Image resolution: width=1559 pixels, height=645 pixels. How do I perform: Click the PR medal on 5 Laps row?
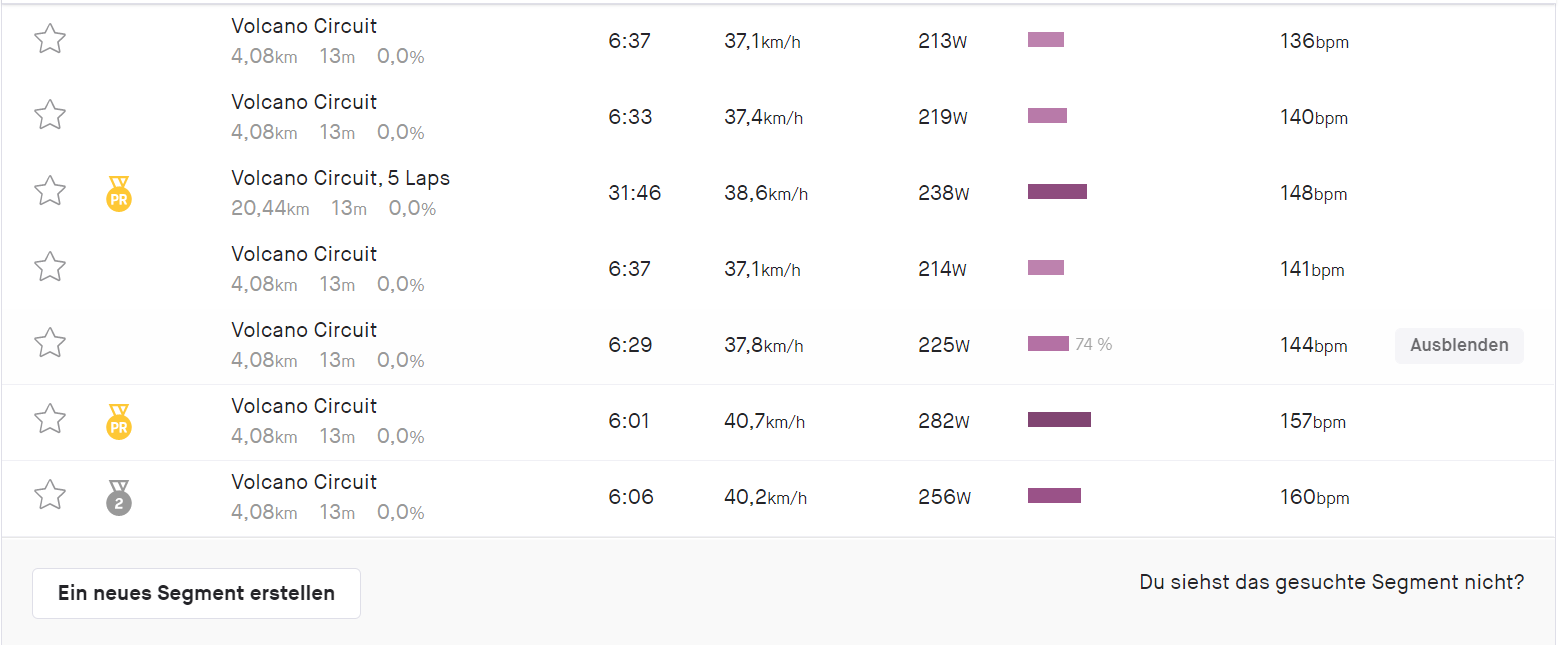[x=119, y=193]
